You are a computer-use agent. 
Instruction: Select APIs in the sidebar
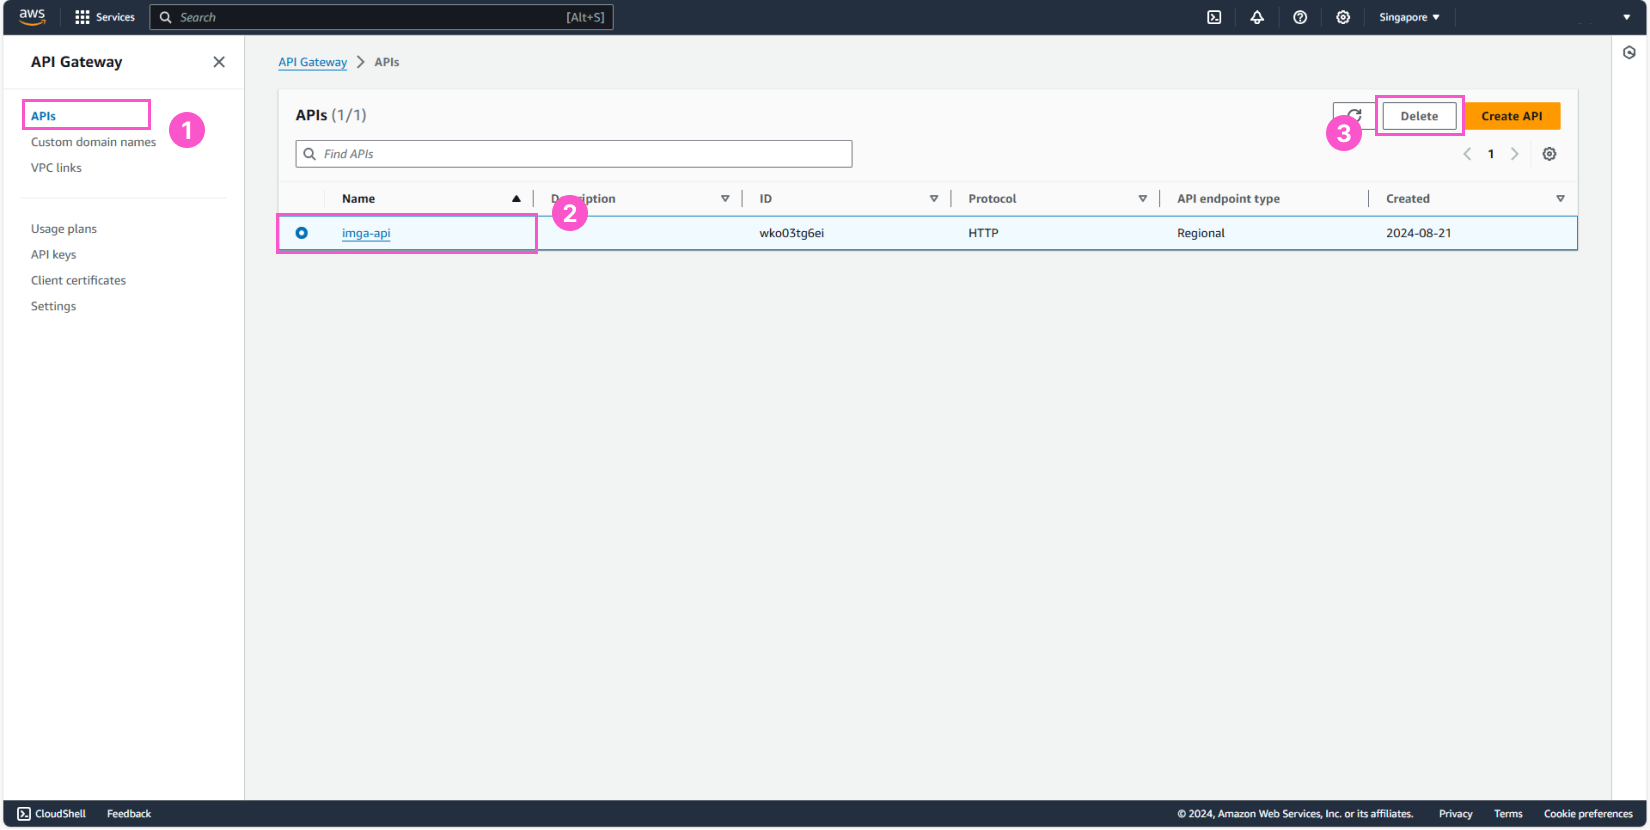[x=43, y=116]
